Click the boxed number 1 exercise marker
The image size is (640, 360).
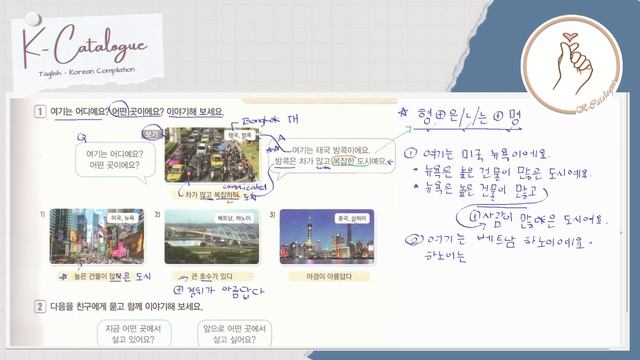40,111
